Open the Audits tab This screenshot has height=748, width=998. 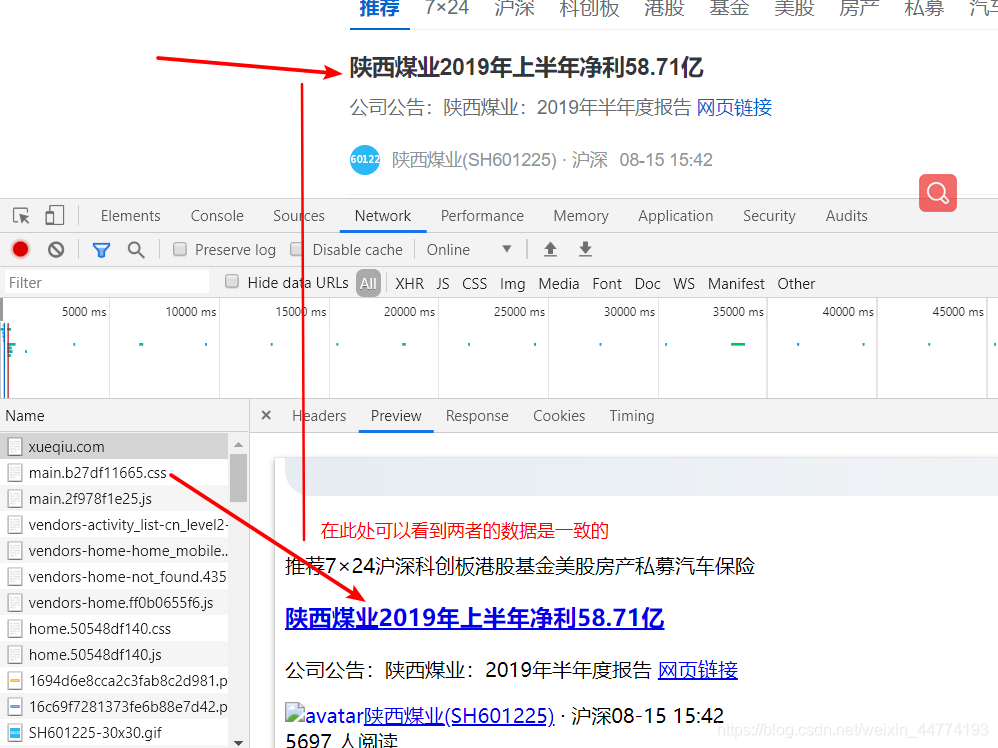[847, 216]
